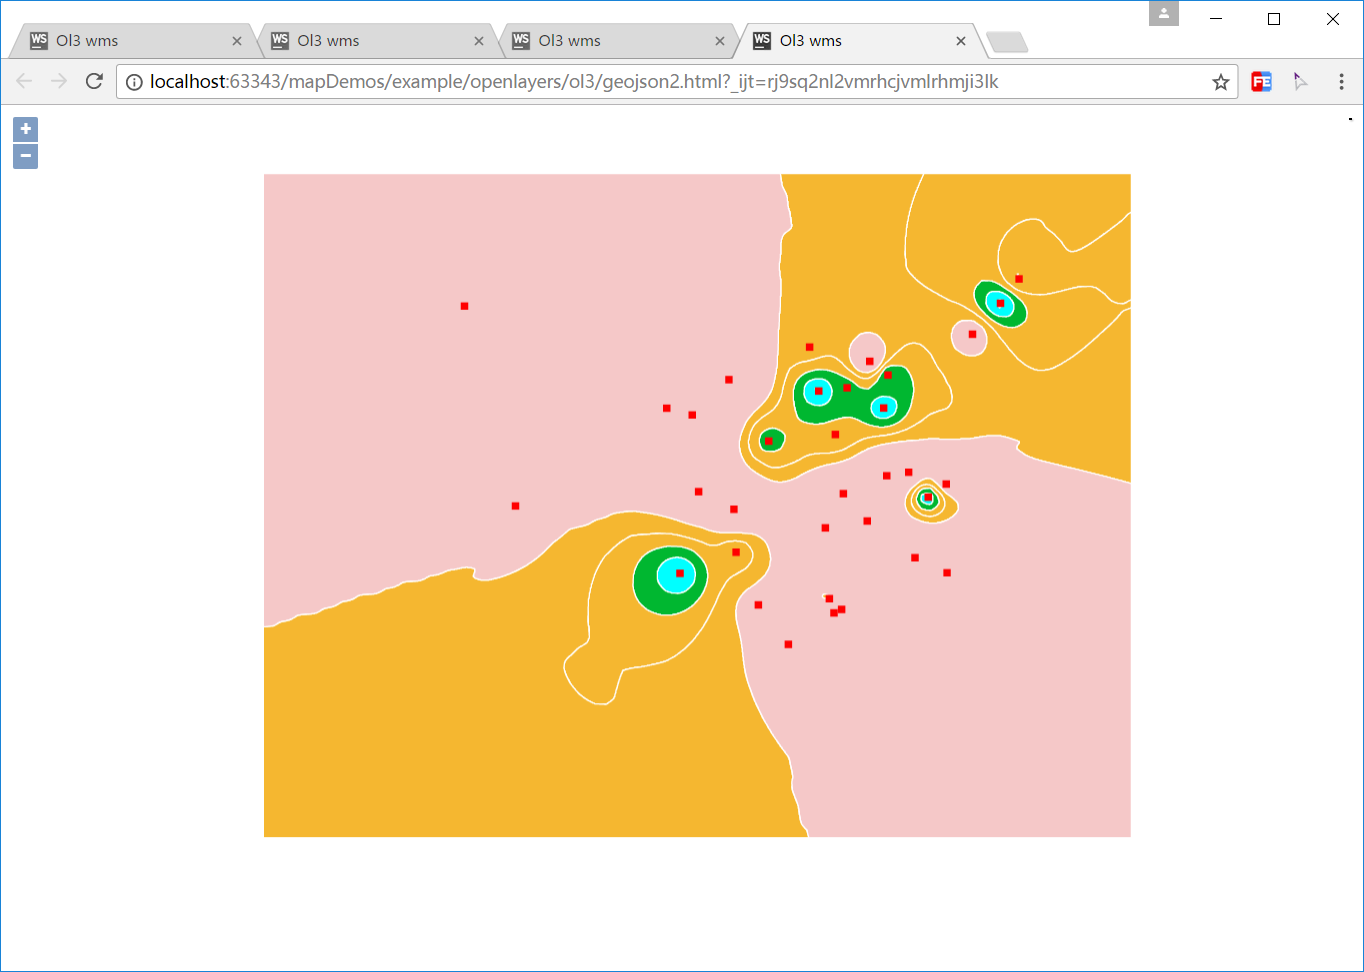Click the purple cursor extension icon

pyautogui.click(x=1300, y=82)
